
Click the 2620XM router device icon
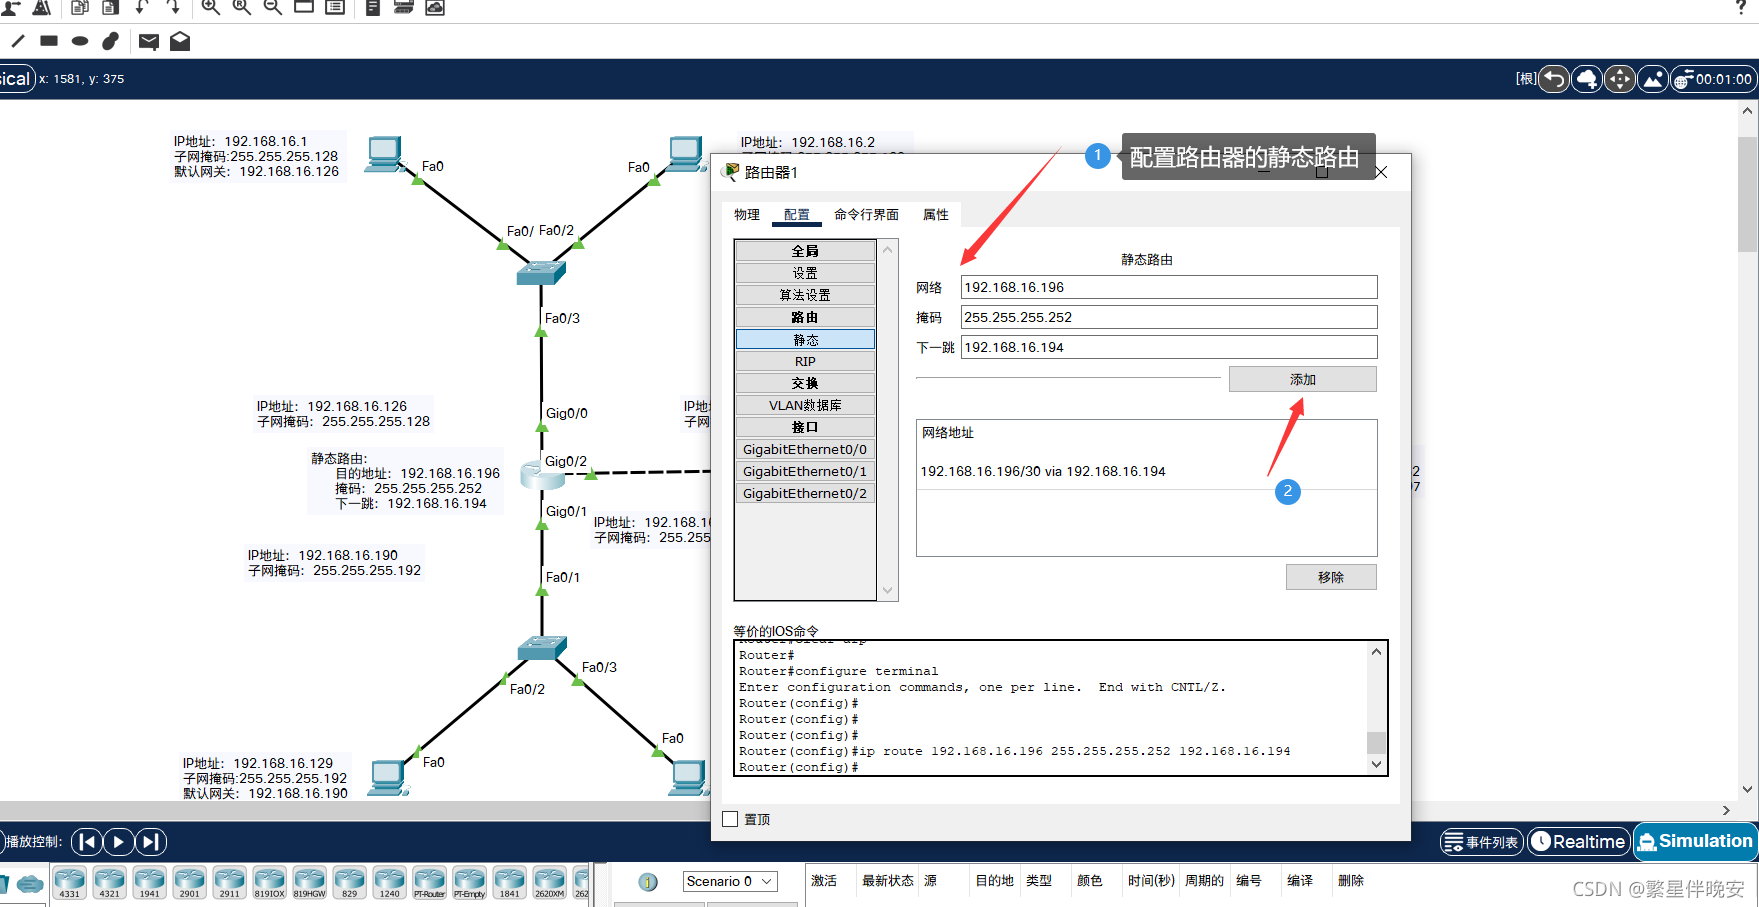click(549, 882)
